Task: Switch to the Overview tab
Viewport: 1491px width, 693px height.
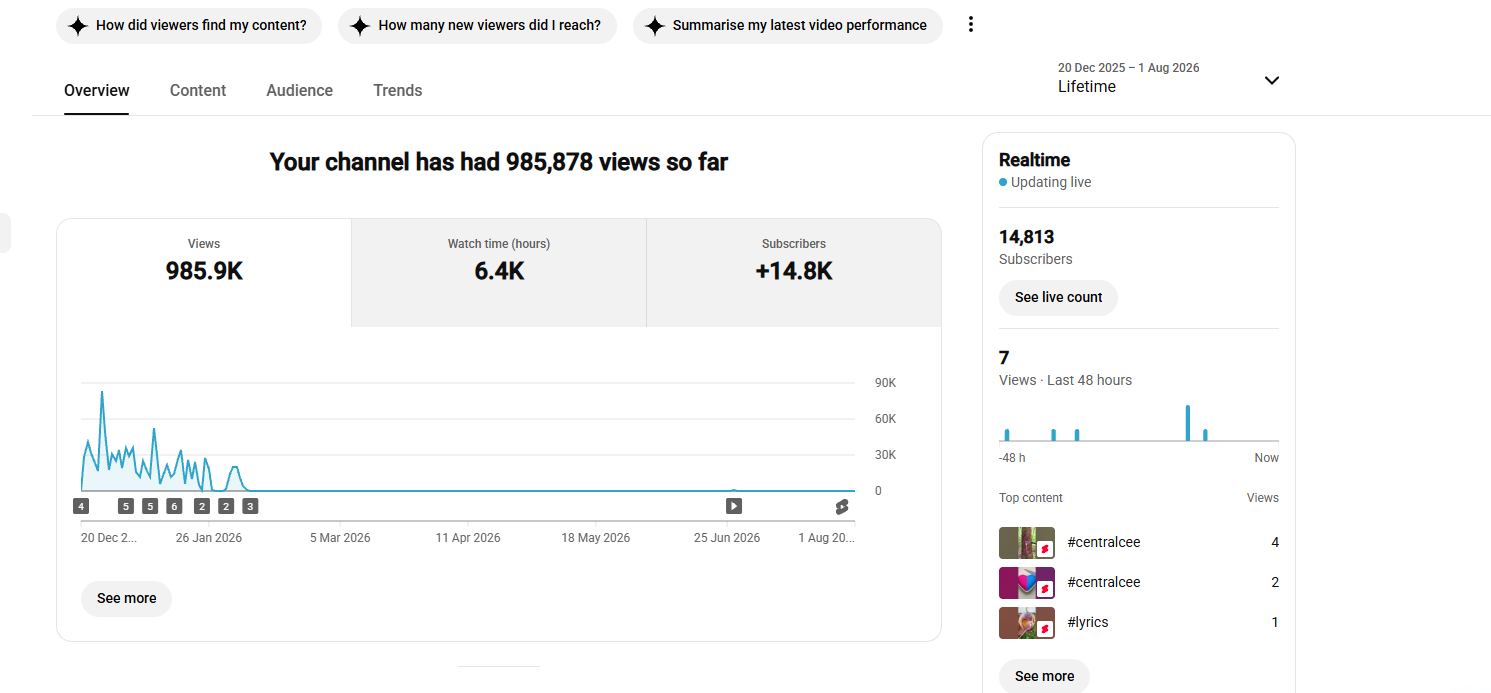Action: coord(97,90)
